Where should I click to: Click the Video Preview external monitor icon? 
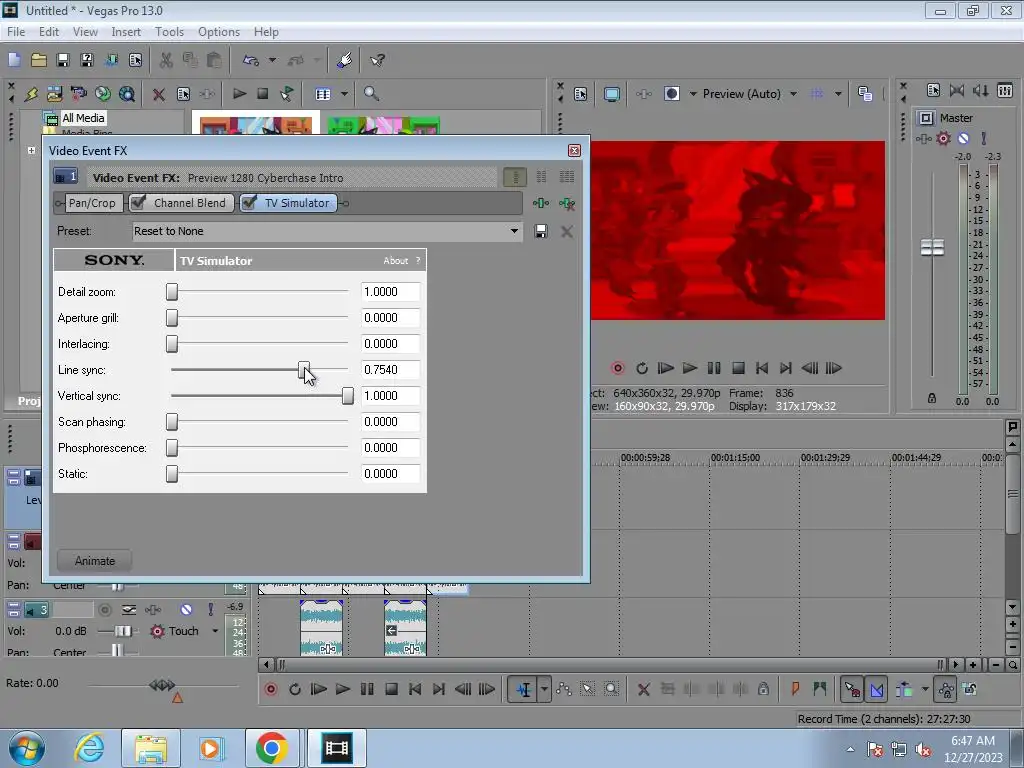tap(612, 94)
